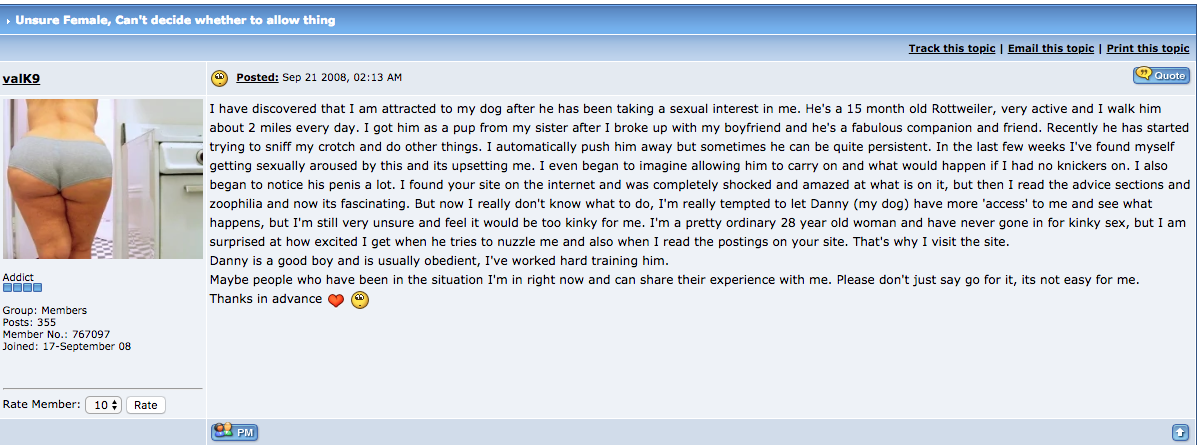The width and height of the screenshot is (1197, 445).
Task: Open a private message via PM button
Action: pyautogui.click(x=235, y=432)
